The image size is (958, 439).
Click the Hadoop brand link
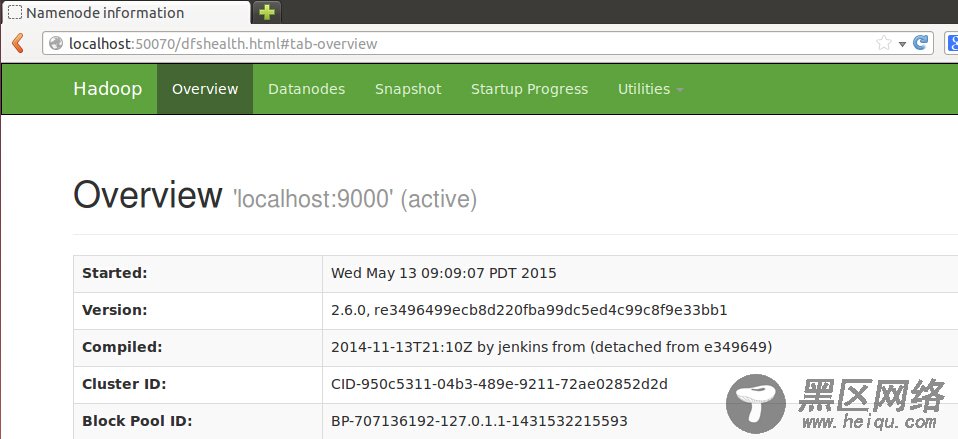(108, 89)
